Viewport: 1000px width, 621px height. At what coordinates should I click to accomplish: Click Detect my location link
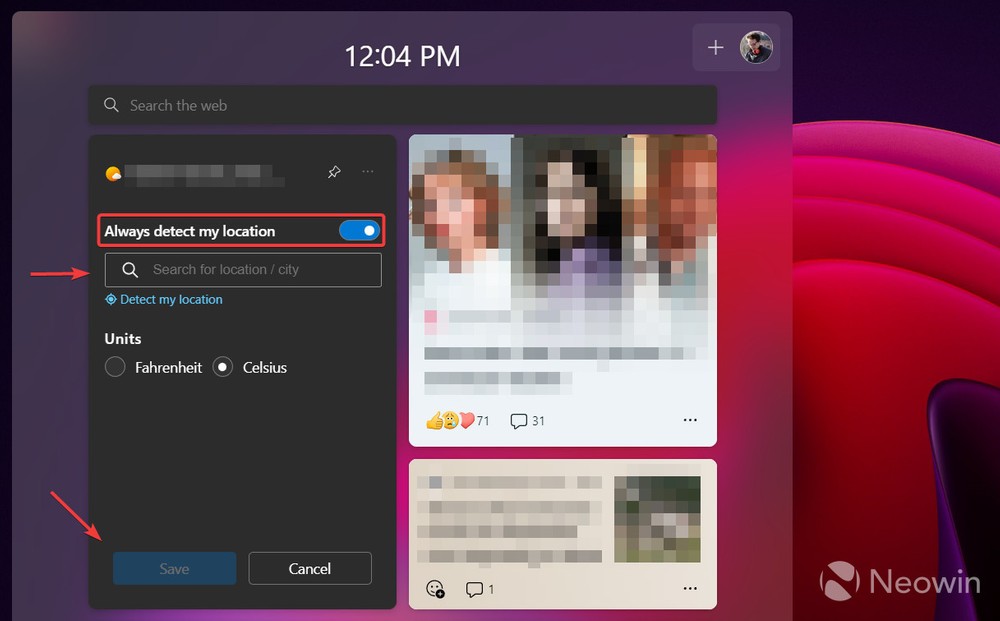(171, 299)
